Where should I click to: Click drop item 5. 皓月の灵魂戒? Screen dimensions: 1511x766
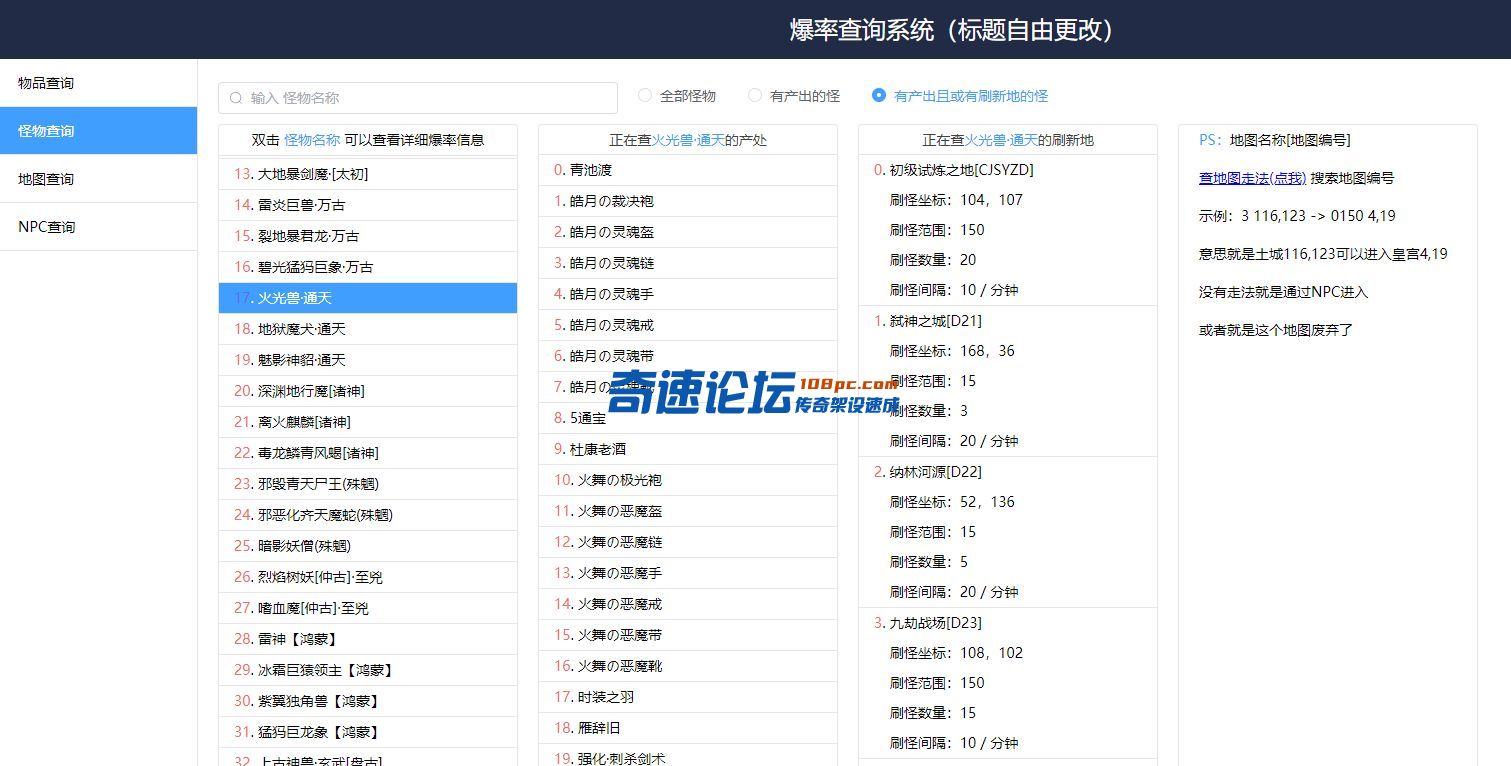point(688,325)
